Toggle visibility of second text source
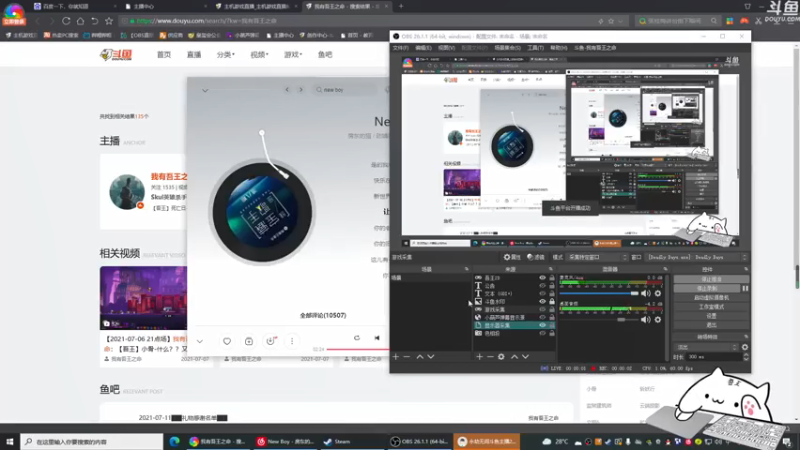 tap(542, 286)
